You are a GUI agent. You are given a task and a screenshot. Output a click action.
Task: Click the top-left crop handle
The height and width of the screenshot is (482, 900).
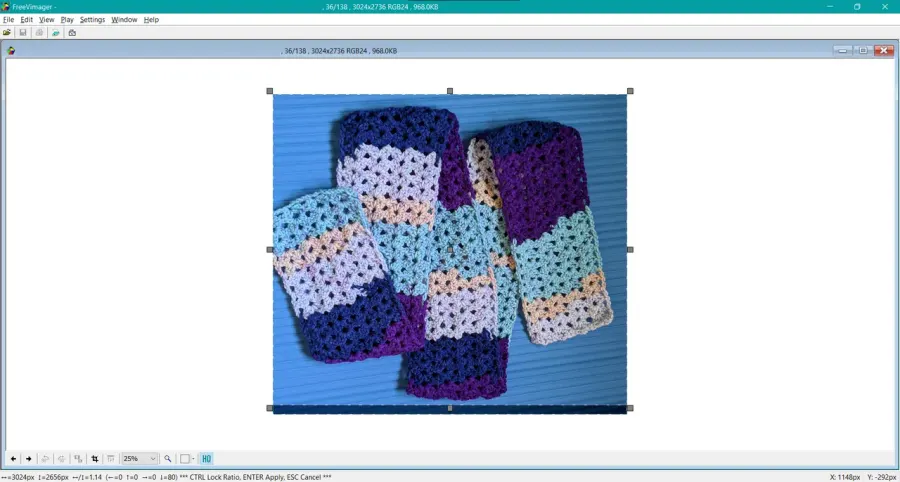(x=270, y=91)
